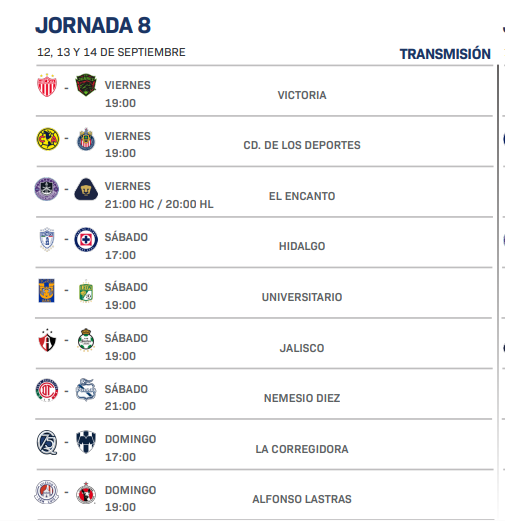Image resolution: width=505 pixels, height=521 pixels.
Task: Click the FC Juárez team crest
Action: tap(86, 85)
